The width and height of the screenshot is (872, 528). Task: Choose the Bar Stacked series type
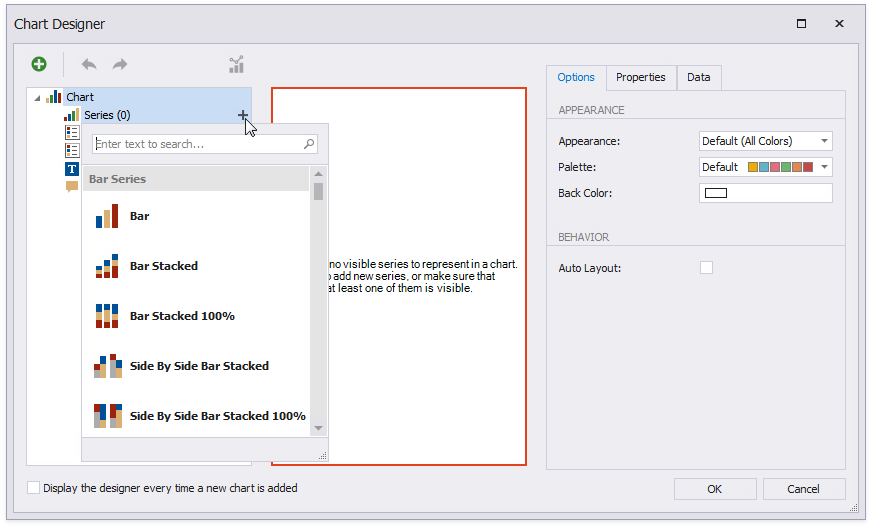pos(163,266)
